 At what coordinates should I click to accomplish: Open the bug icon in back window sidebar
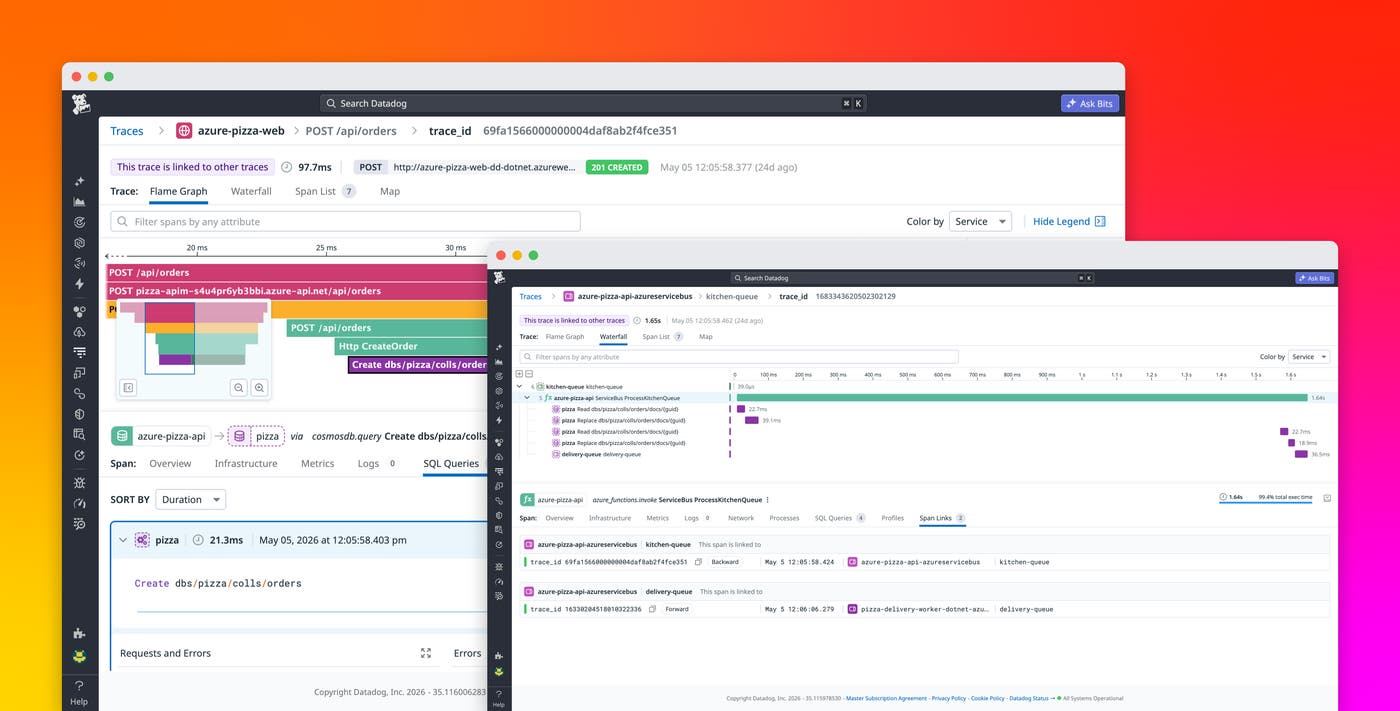(x=79, y=482)
